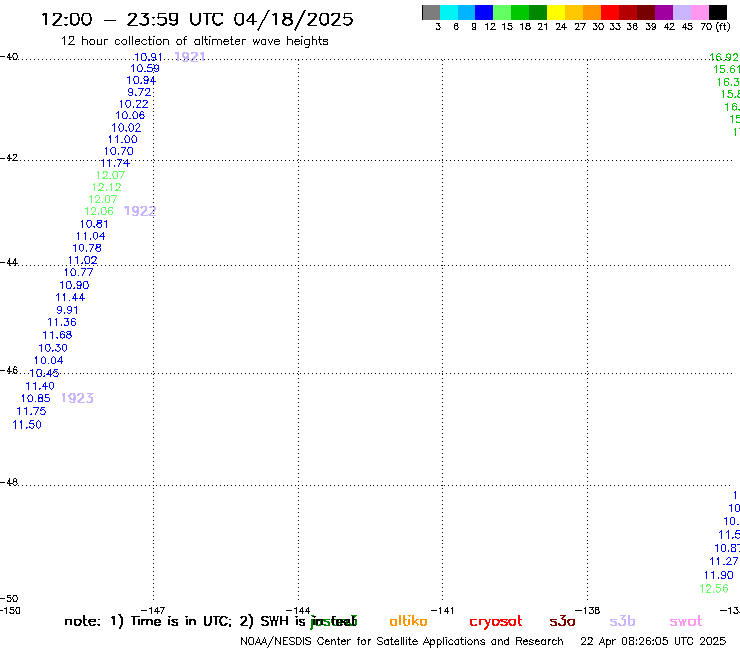Image resolution: width=740 pixels, height=650 pixels.
Task: Click the green wave height value '12.56'
Action: point(714,589)
